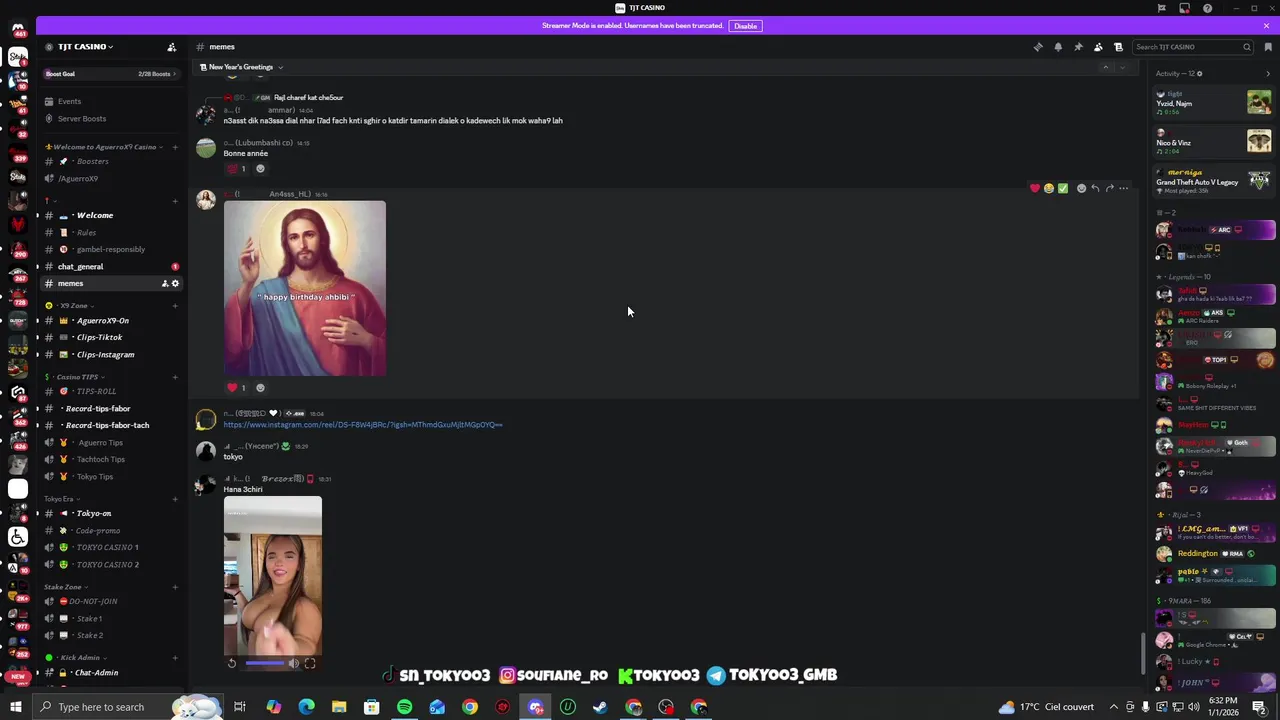The image size is (1280, 720).
Task: Open Grand Theft Auto V Legacy activity card
Action: click(1213, 181)
